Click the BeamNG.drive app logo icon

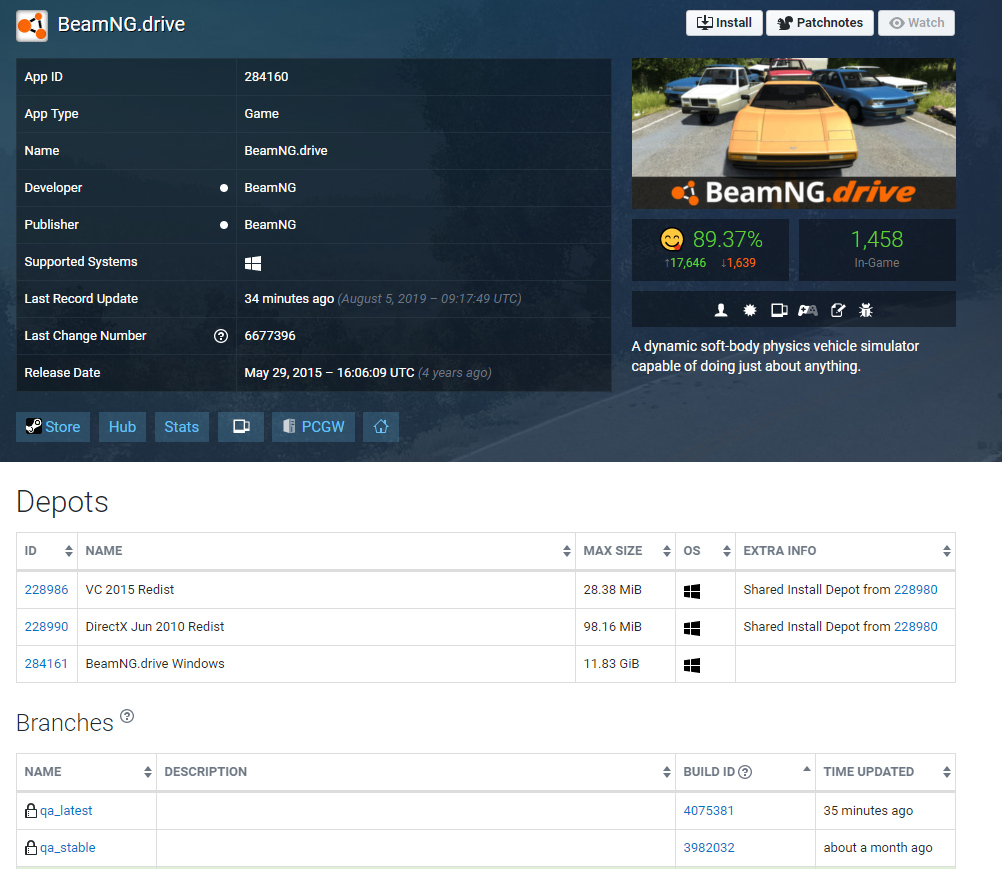[x=32, y=26]
